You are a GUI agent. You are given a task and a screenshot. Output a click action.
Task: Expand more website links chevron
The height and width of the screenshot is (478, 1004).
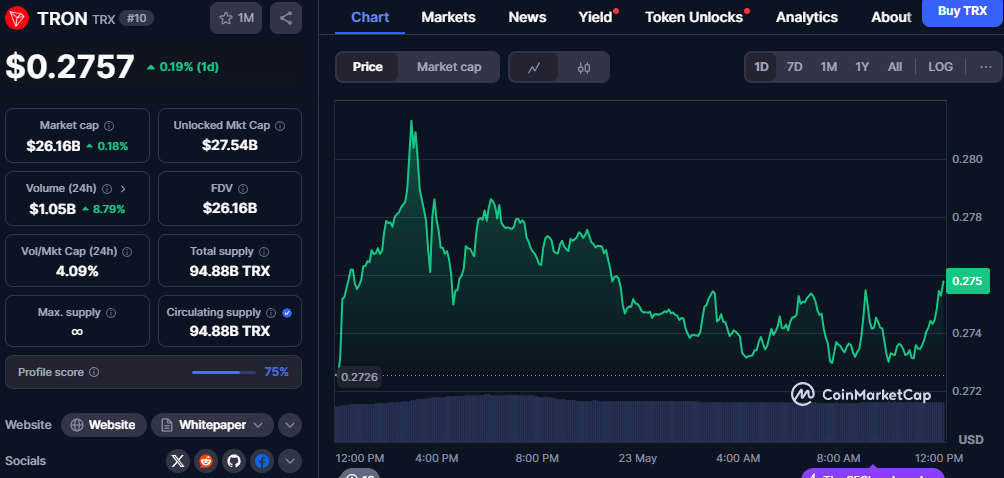pos(290,425)
